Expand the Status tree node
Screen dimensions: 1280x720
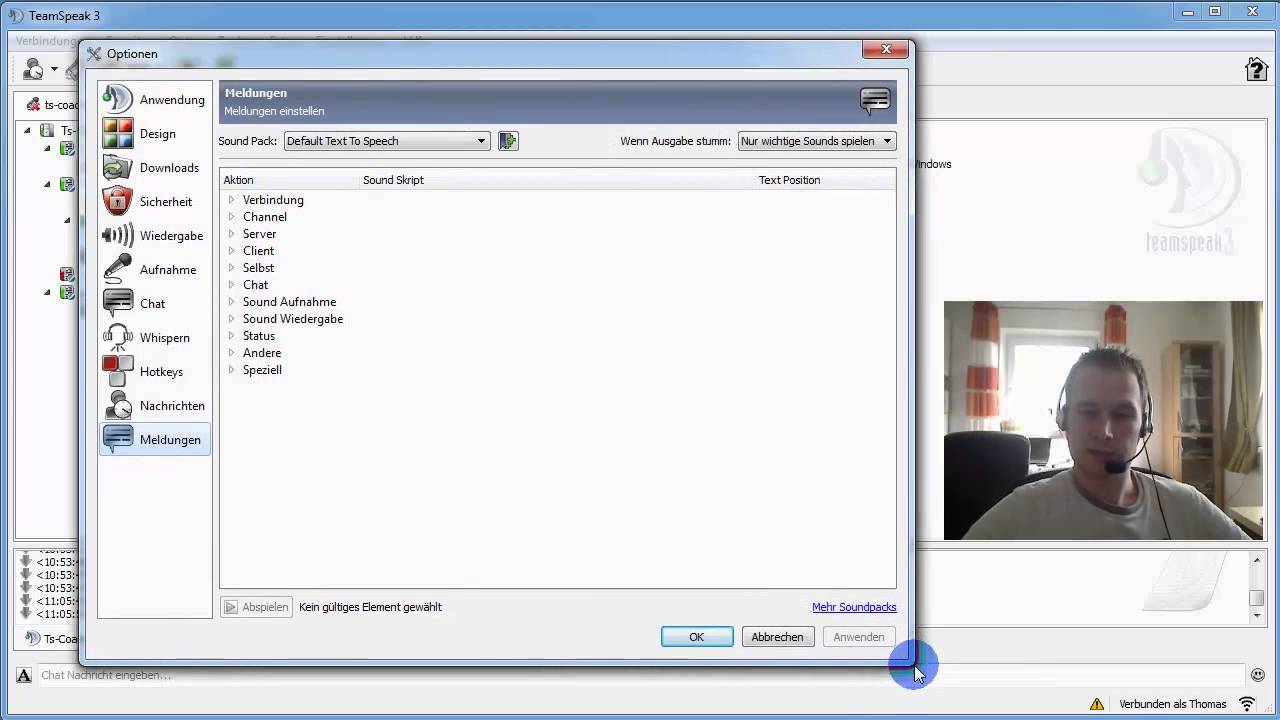(x=231, y=336)
